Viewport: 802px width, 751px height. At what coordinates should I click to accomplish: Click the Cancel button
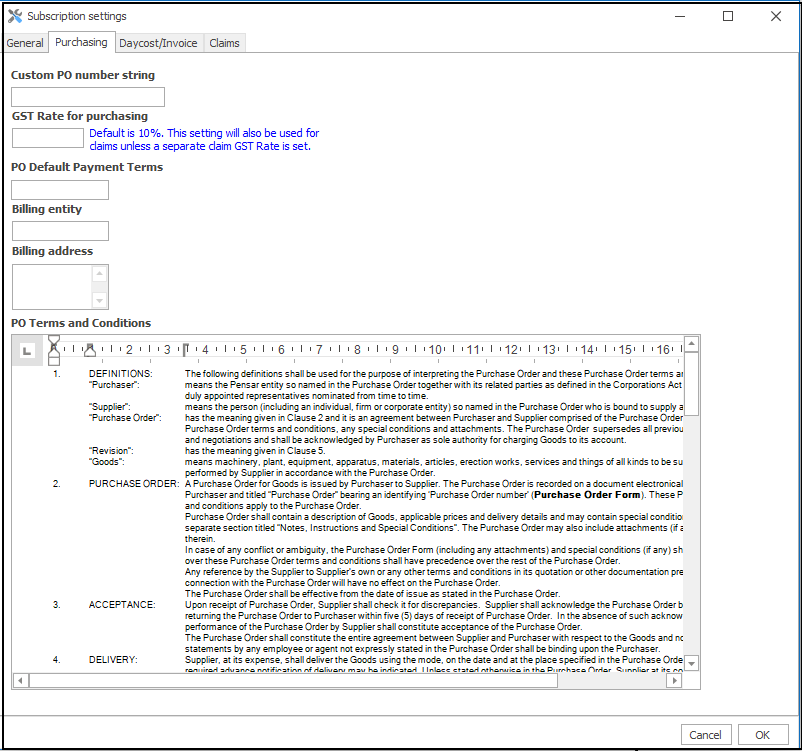705,735
